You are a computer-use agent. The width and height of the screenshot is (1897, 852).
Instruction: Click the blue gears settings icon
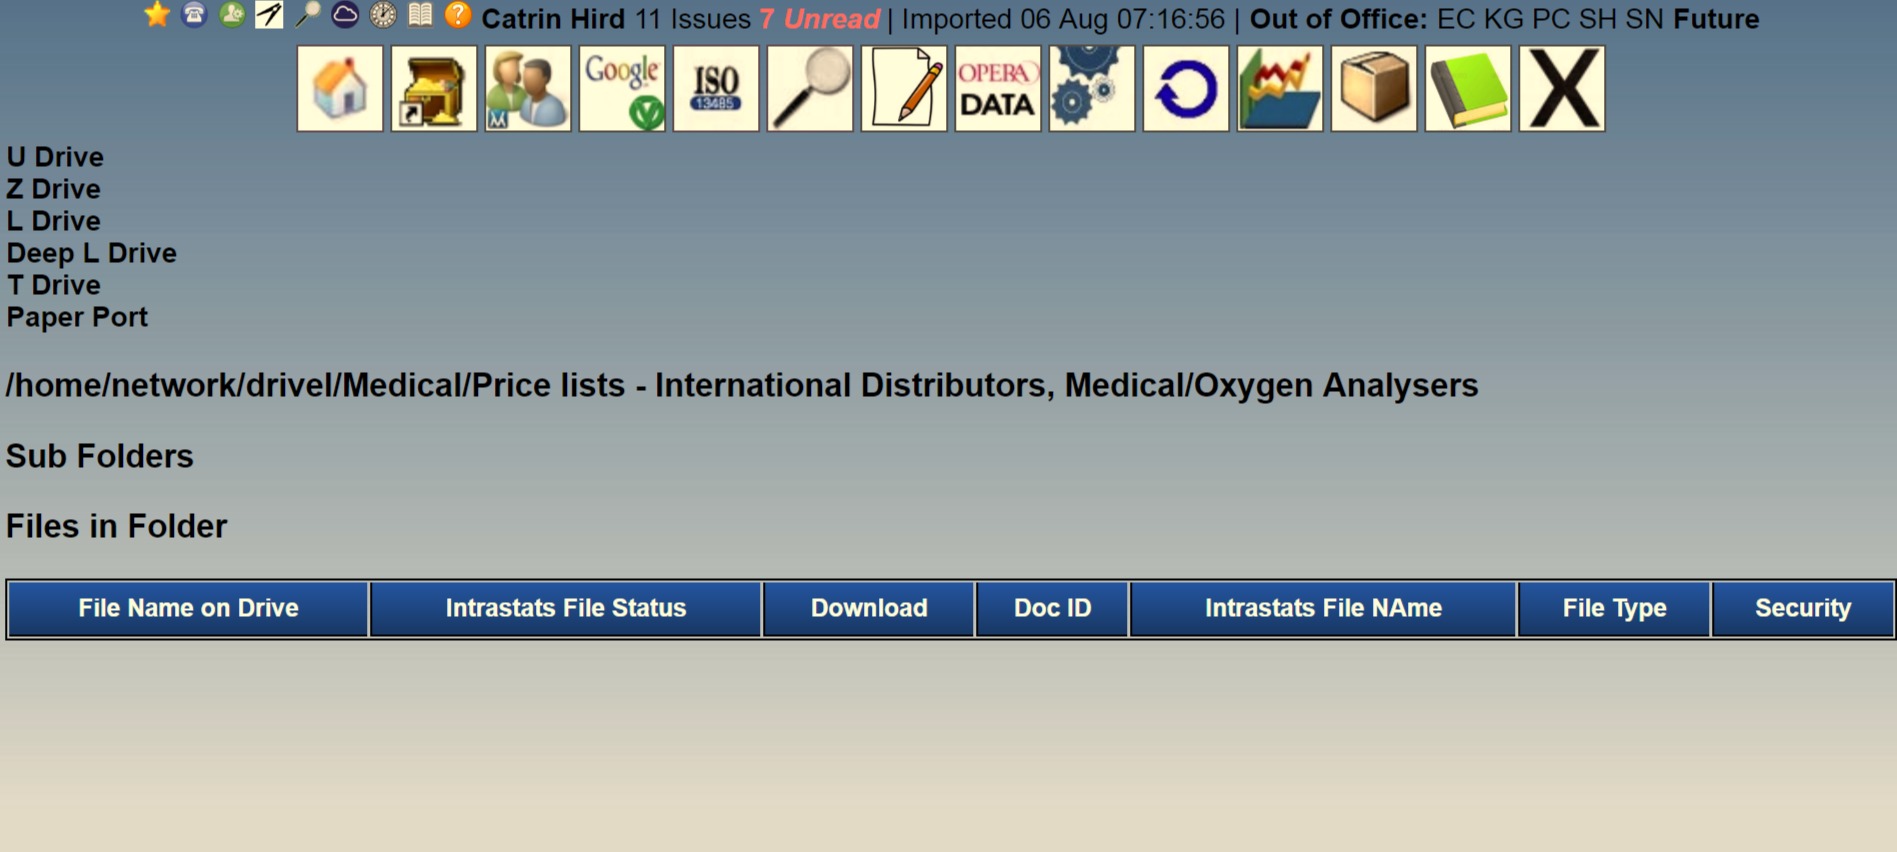pos(1092,89)
